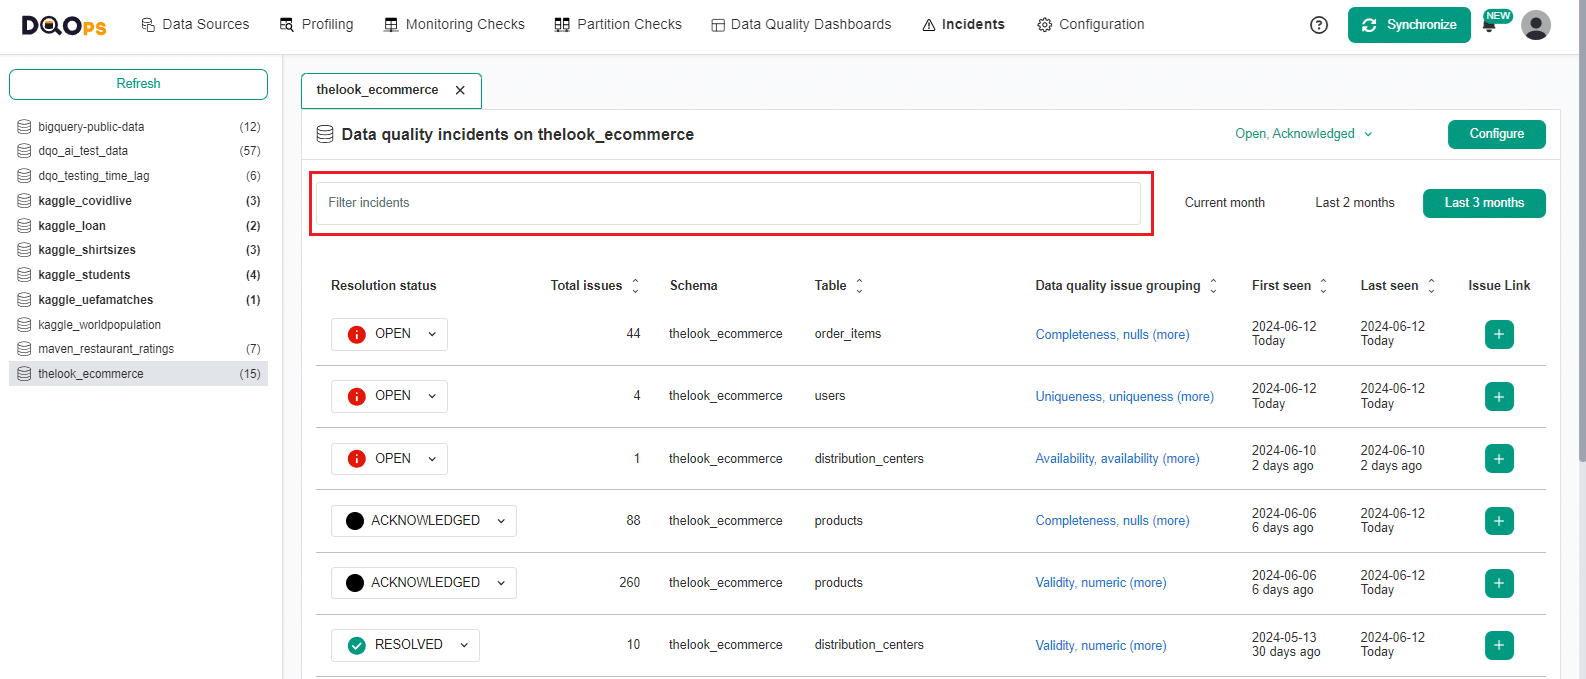Click the DQOps logo

coord(64,25)
